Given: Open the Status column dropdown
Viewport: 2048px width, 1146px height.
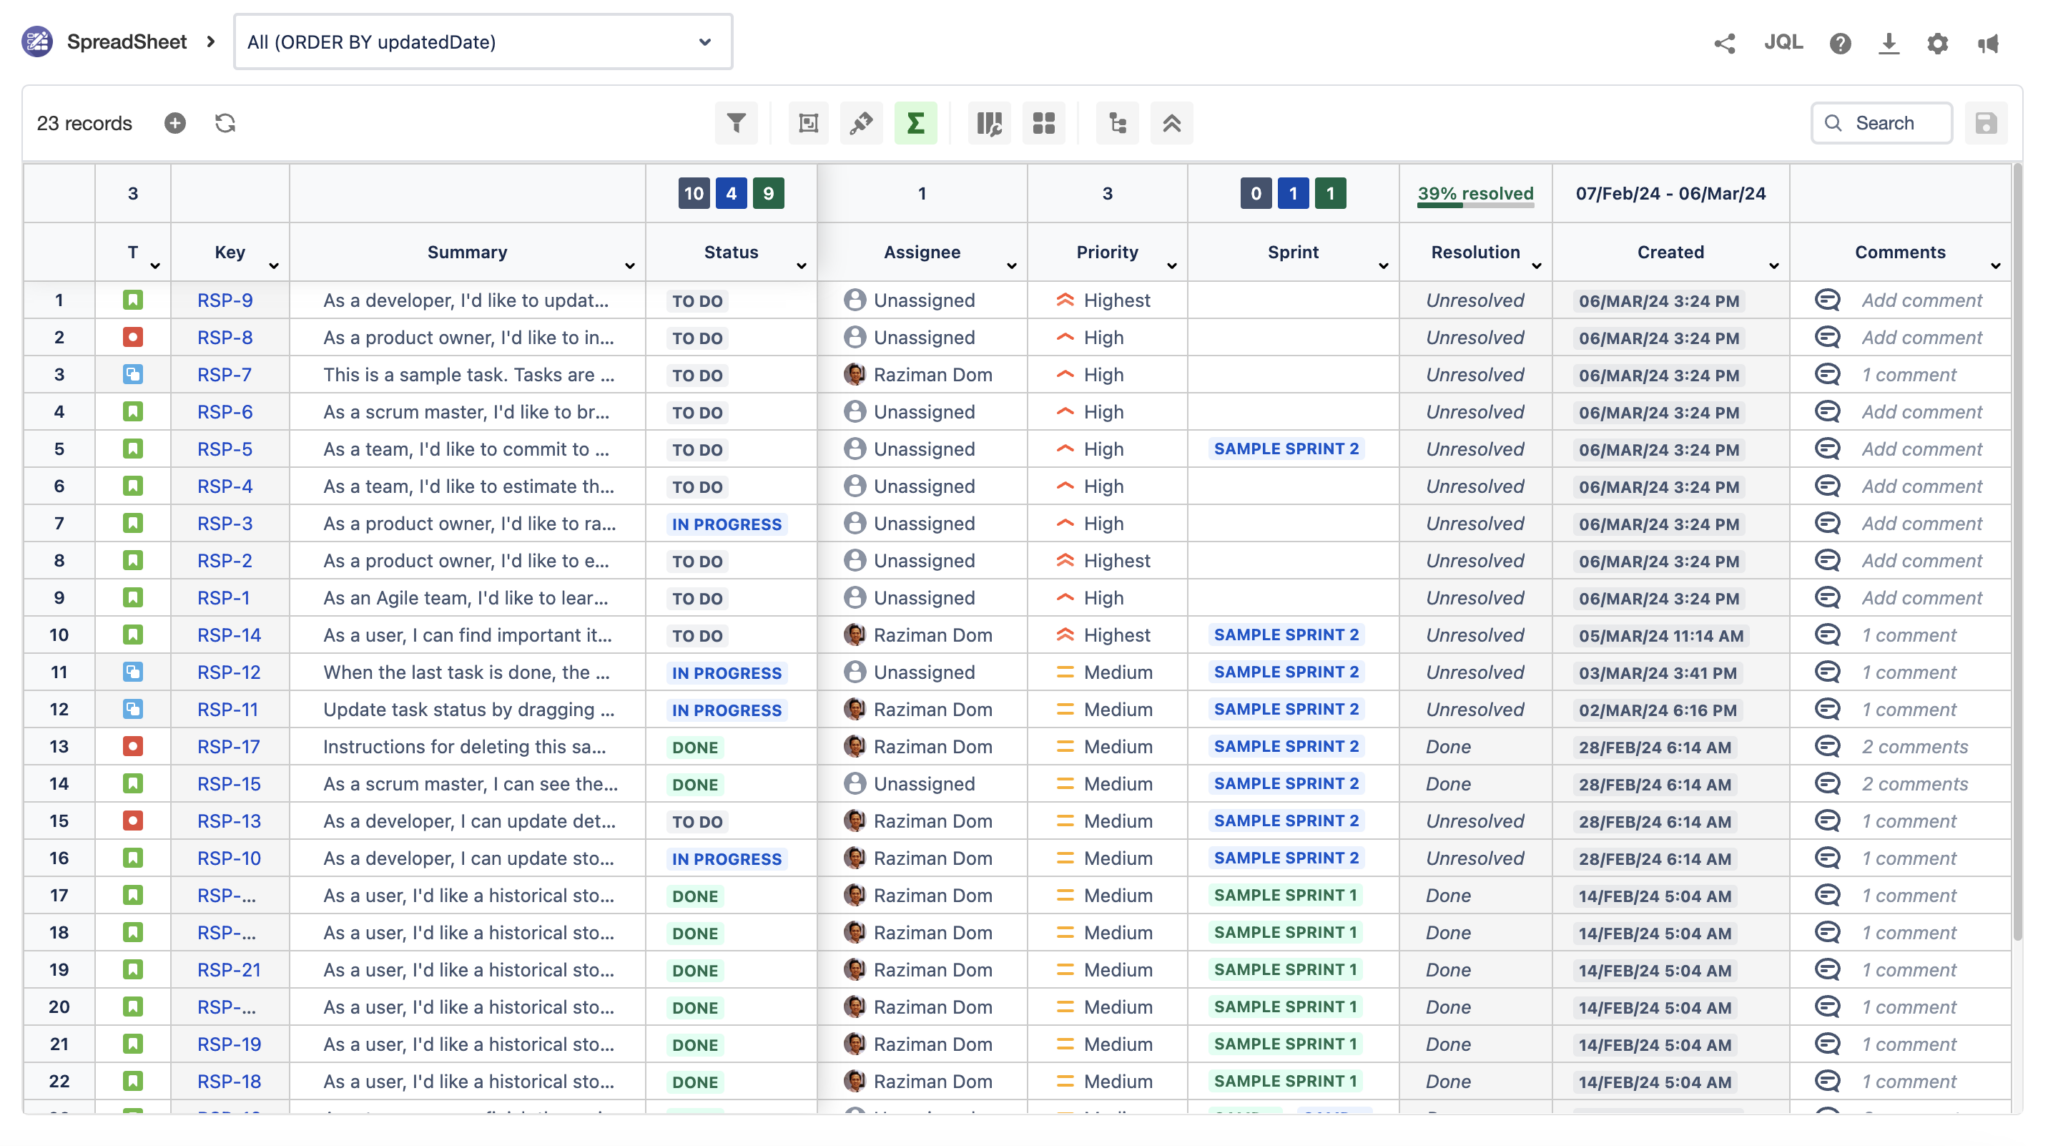Looking at the screenshot, I should tap(801, 265).
